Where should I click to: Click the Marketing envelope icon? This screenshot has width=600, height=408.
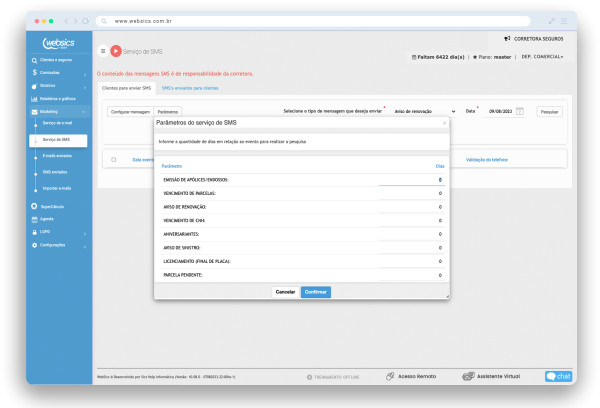tap(34, 112)
